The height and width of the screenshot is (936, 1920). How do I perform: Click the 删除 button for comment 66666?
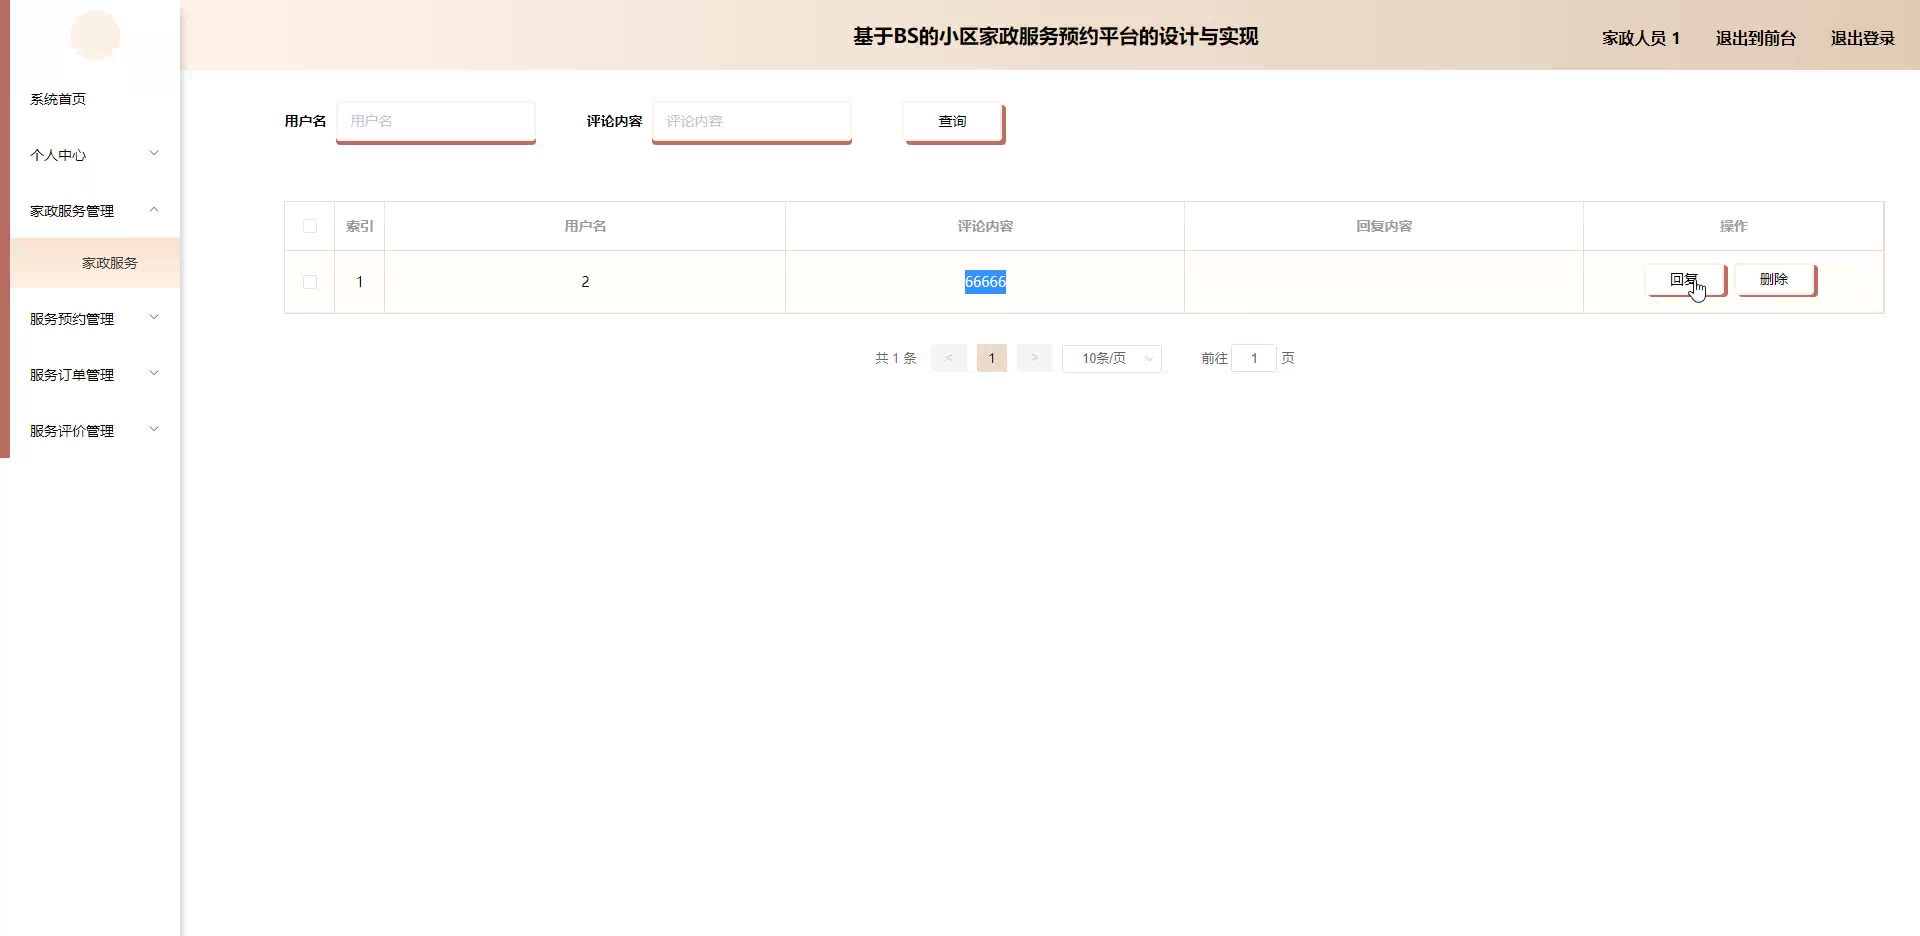tap(1774, 280)
